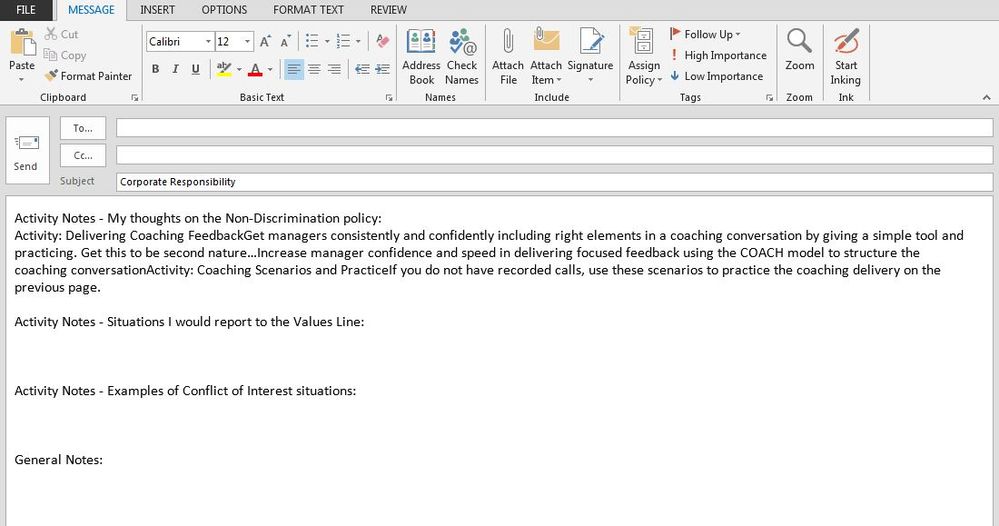Shrink the font size
The height and width of the screenshot is (526, 999).
click(285, 41)
